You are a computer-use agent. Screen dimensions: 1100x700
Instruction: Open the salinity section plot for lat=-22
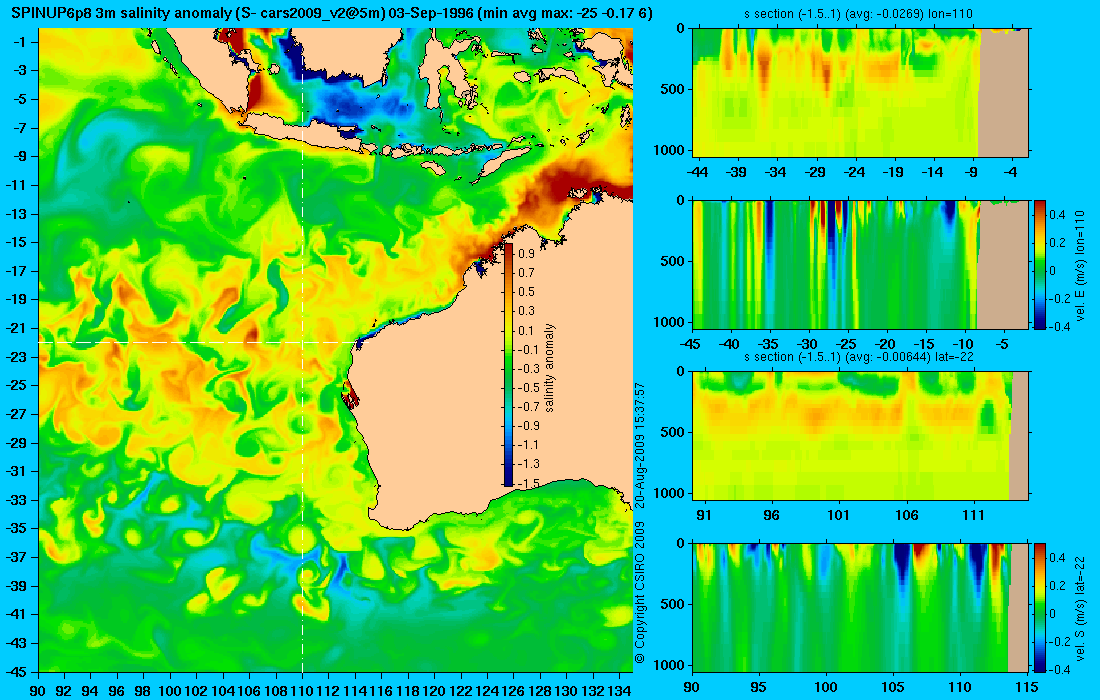tap(860, 436)
